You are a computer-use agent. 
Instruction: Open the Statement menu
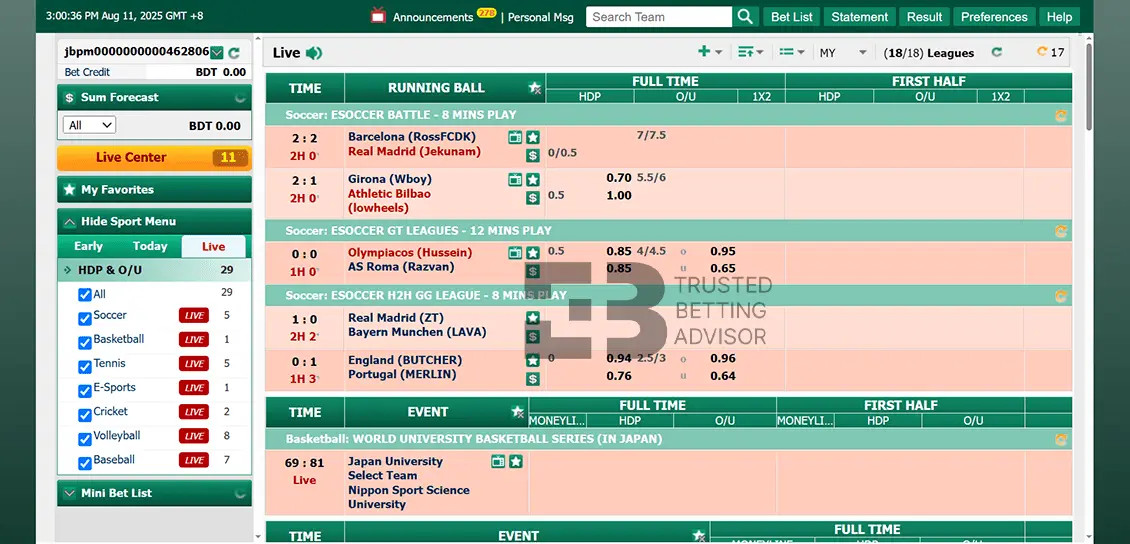860,17
